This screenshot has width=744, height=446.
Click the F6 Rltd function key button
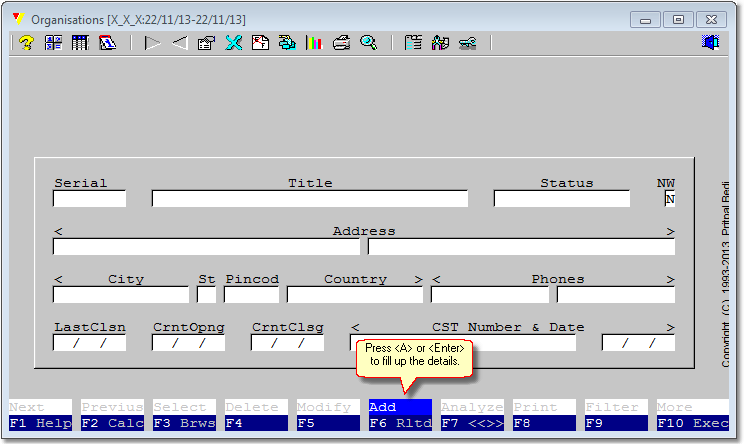click(x=400, y=423)
